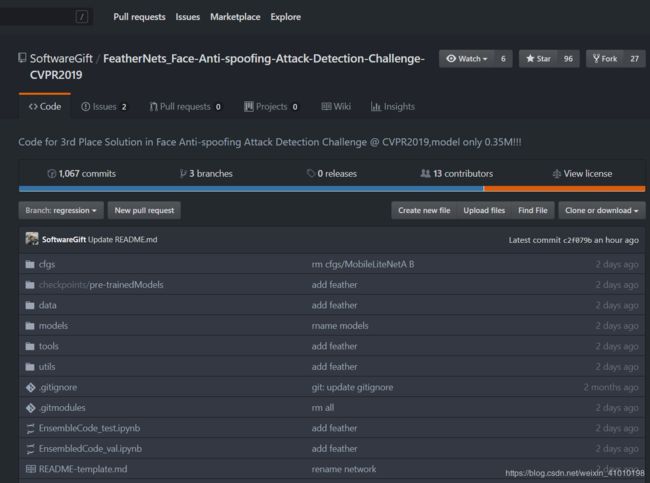Click the cfgs folder icon
Screen dimensions: 650x483
pyautogui.click(x=30, y=264)
